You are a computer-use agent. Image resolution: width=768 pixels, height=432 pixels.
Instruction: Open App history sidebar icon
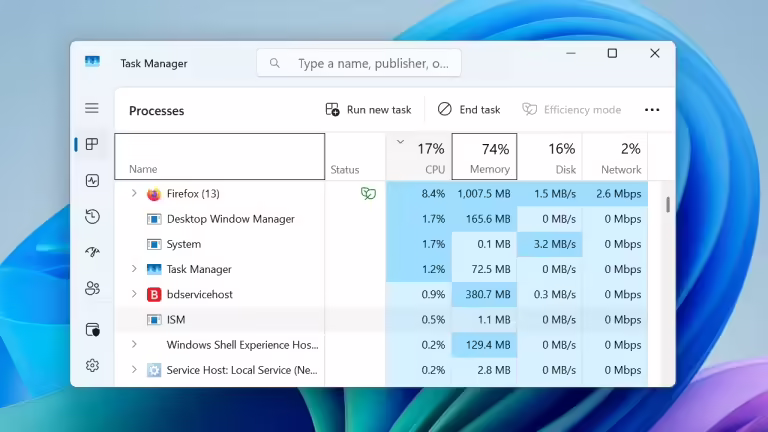92,216
